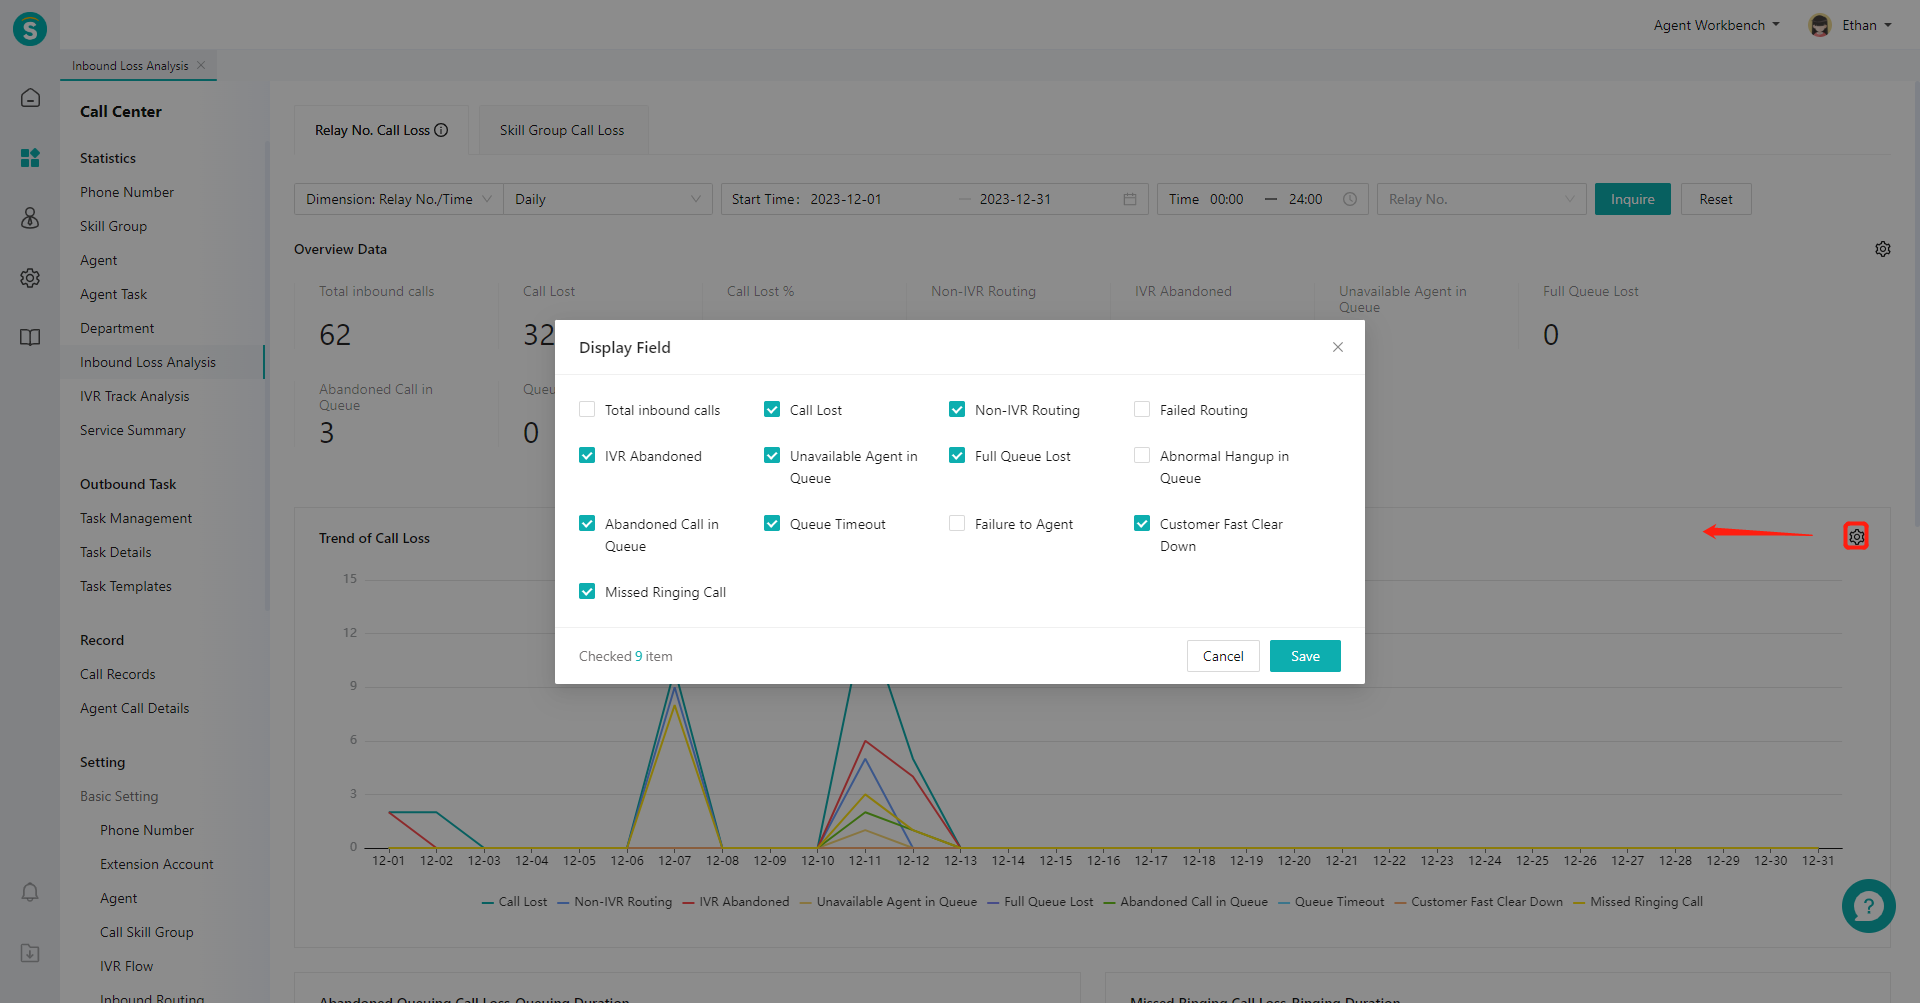1920x1003 pixels.
Task: Save the Display Field selection
Action: tap(1305, 656)
